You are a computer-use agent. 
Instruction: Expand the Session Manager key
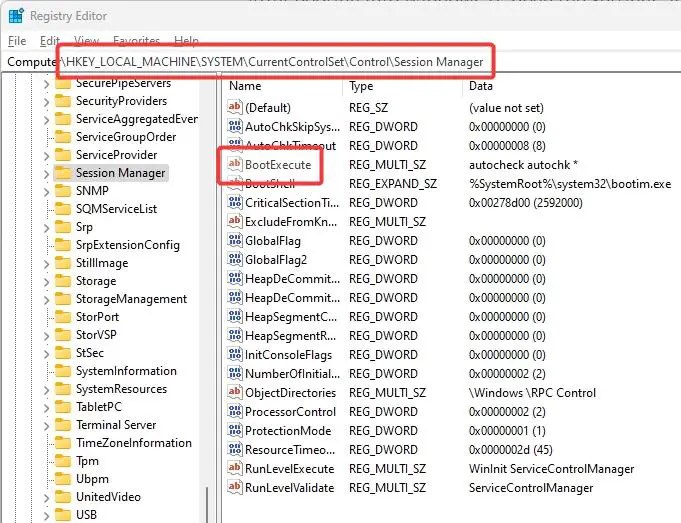[46, 174]
